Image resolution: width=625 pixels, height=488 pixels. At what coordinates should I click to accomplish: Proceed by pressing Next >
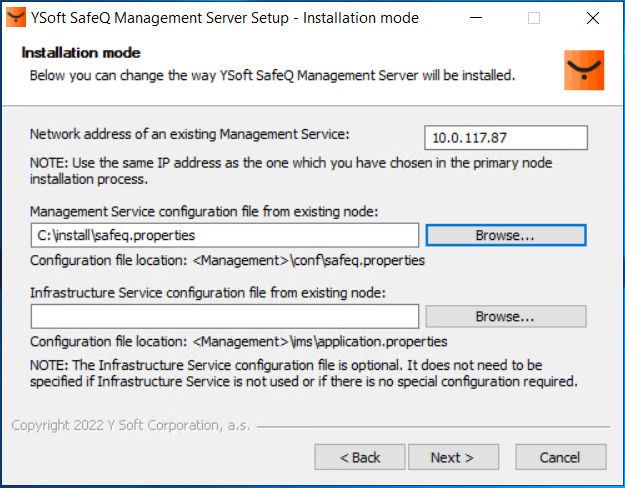click(x=452, y=457)
